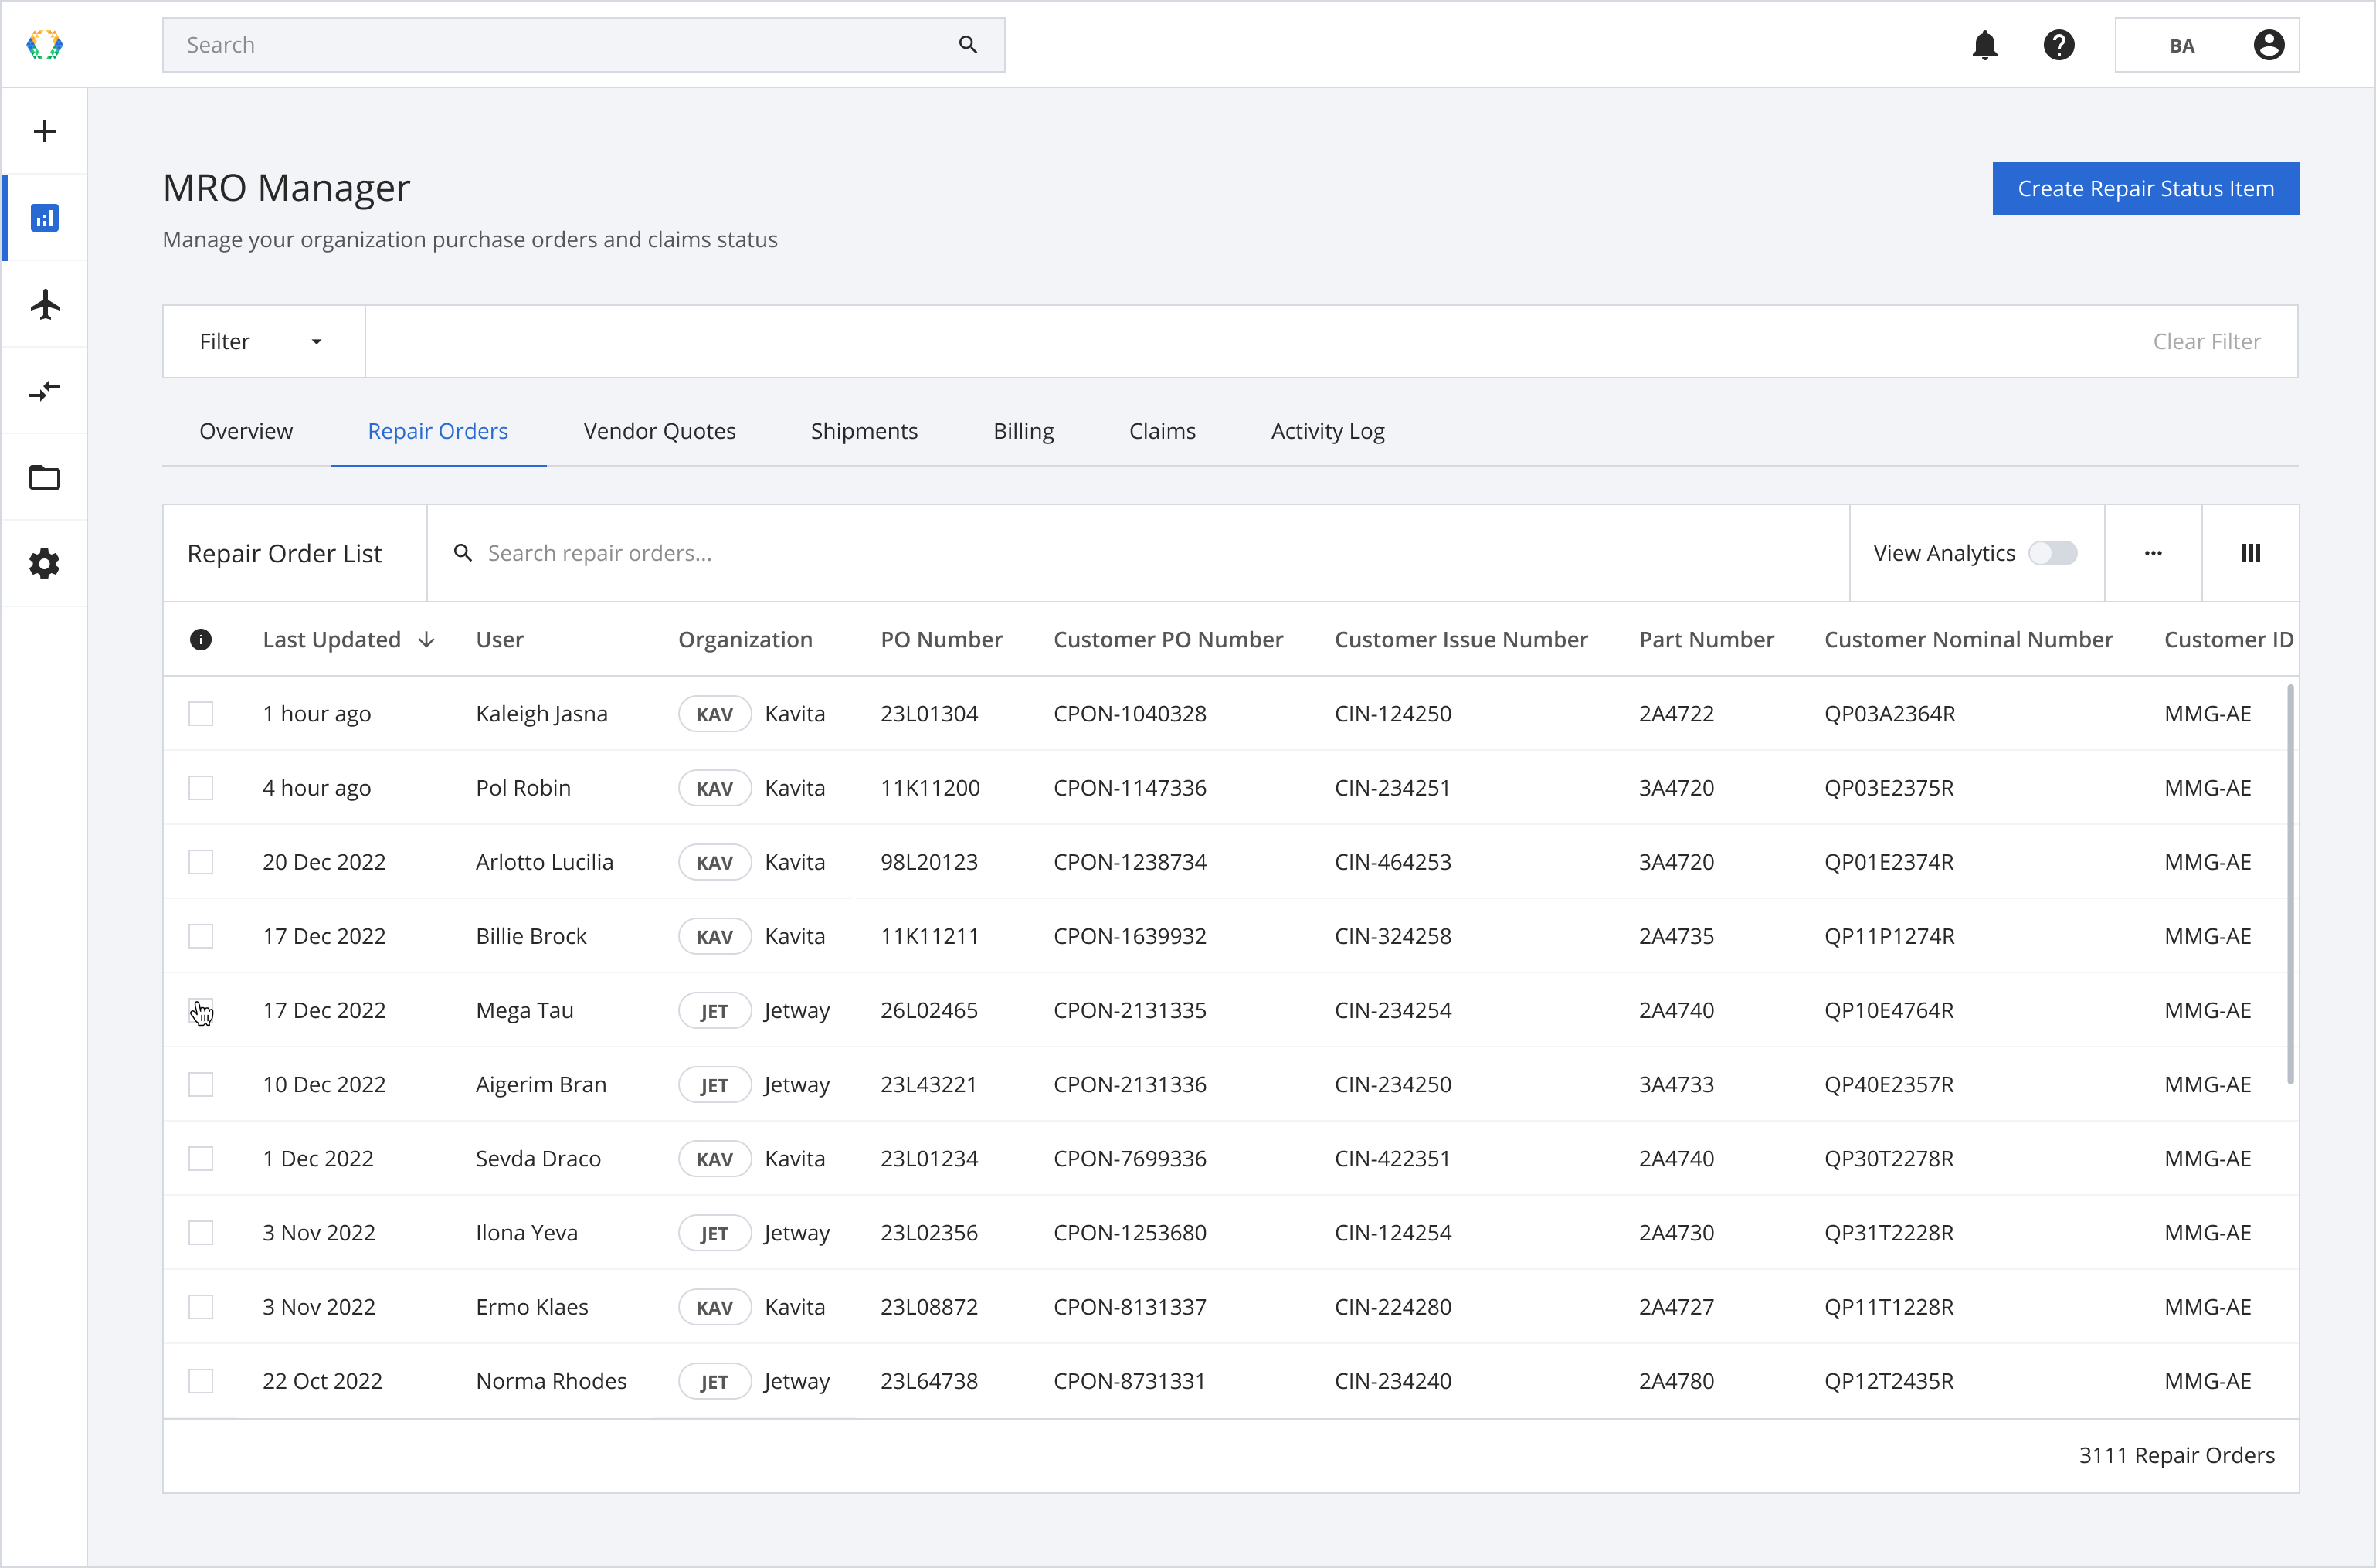Expand the Filter dropdown
The image size is (2376, 1568).
coord(264,342)
